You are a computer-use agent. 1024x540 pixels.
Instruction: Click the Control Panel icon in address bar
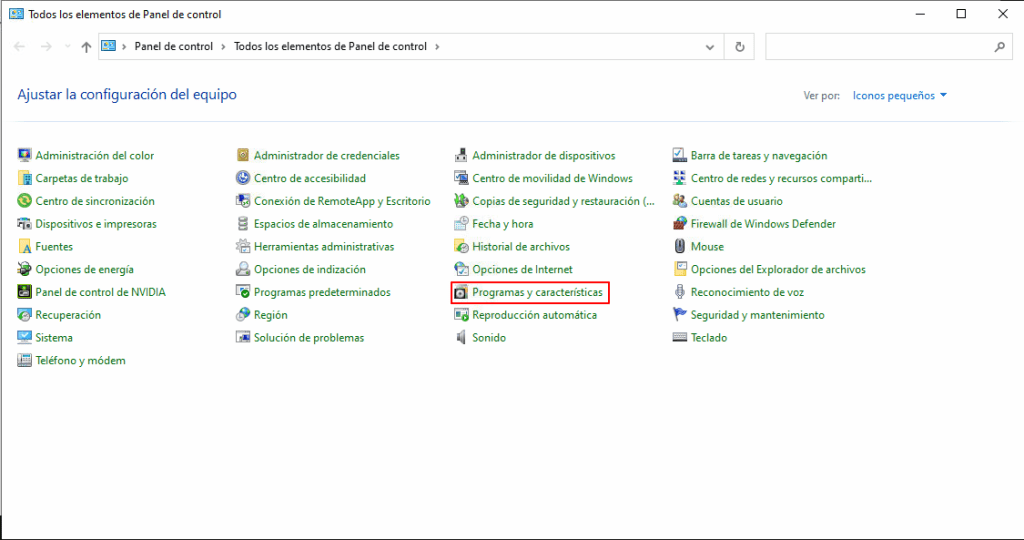point(108,46)
